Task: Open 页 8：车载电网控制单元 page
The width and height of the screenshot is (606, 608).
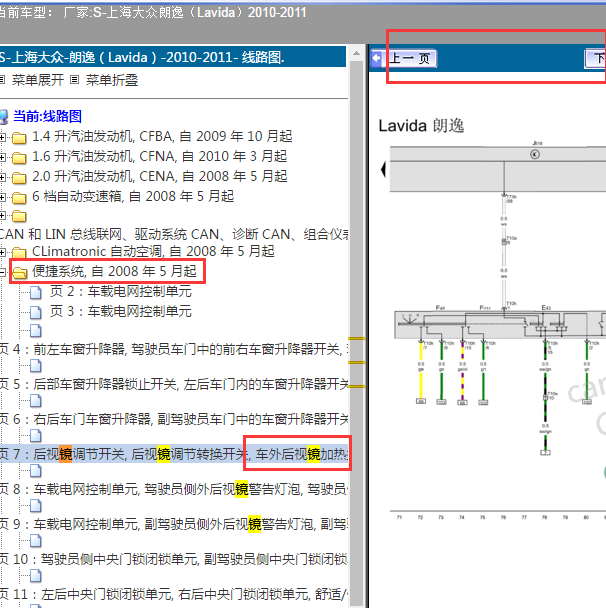Action: (x=174, y=489)
